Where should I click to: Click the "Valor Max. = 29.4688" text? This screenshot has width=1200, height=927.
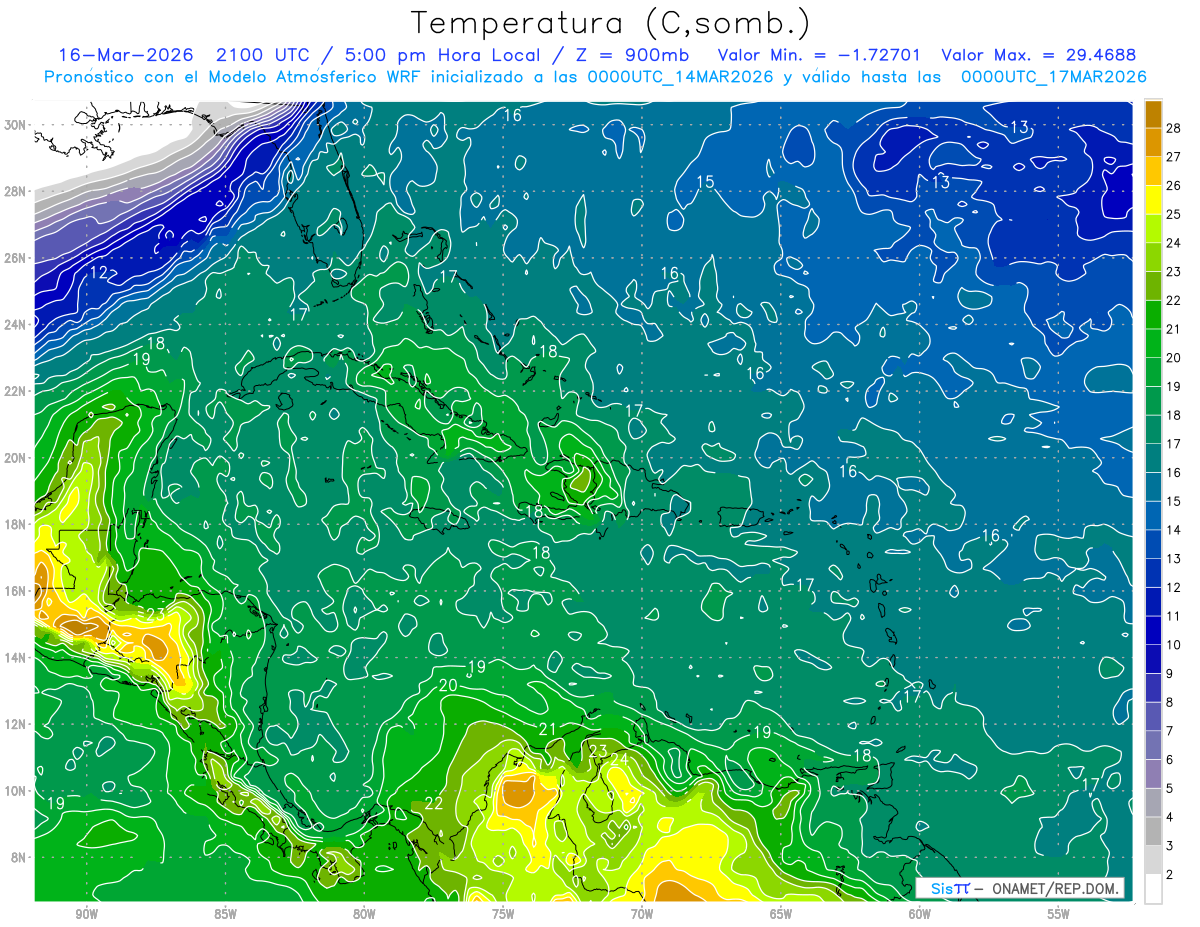pyautogui.click(x=1039, y=55)
